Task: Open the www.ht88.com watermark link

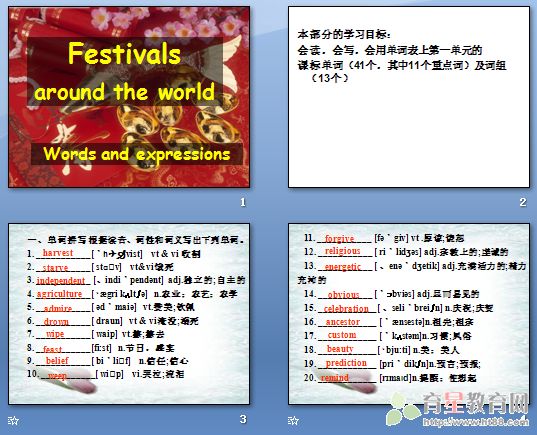Action: [x=475, y=421]
